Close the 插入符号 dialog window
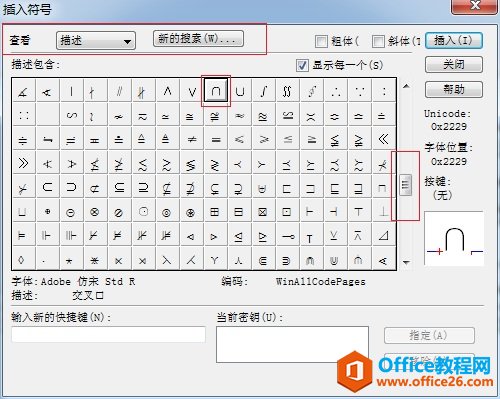Viewport: 500px width, 399px height. (x=474, y=6)
